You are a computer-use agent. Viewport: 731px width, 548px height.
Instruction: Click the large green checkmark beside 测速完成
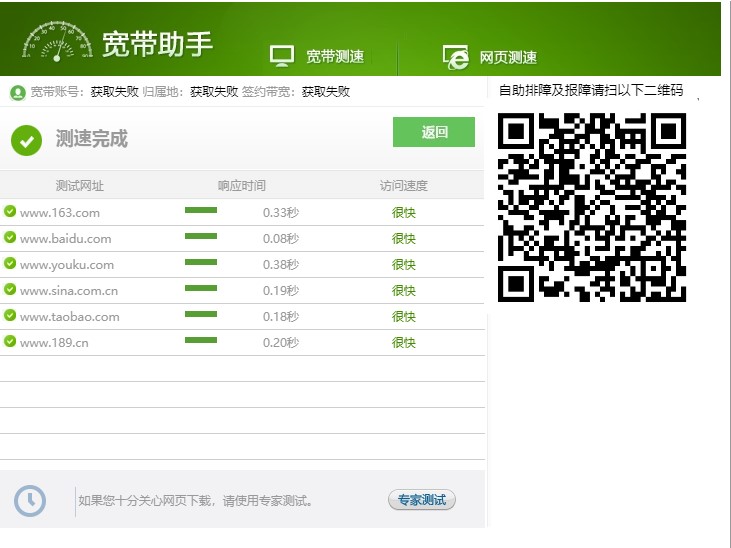(x=26, y=140)
